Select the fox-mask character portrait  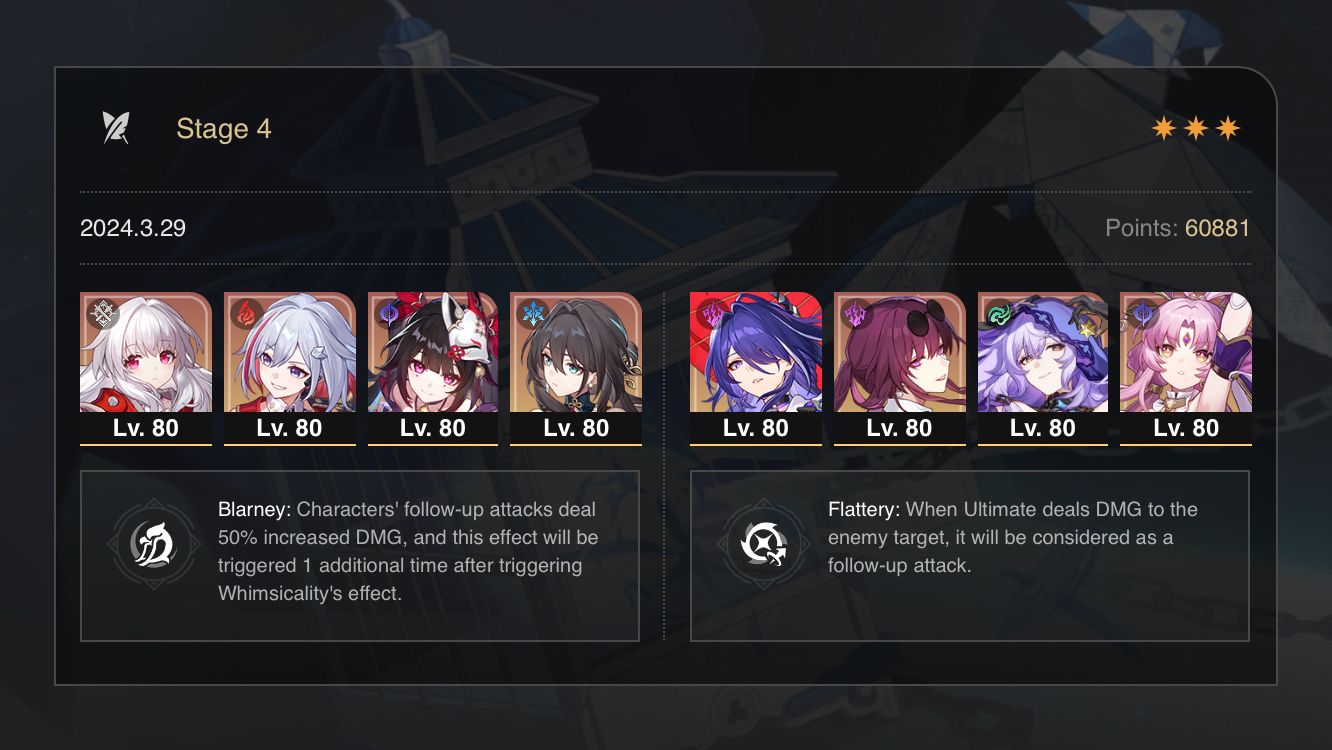tap(433, 352)
